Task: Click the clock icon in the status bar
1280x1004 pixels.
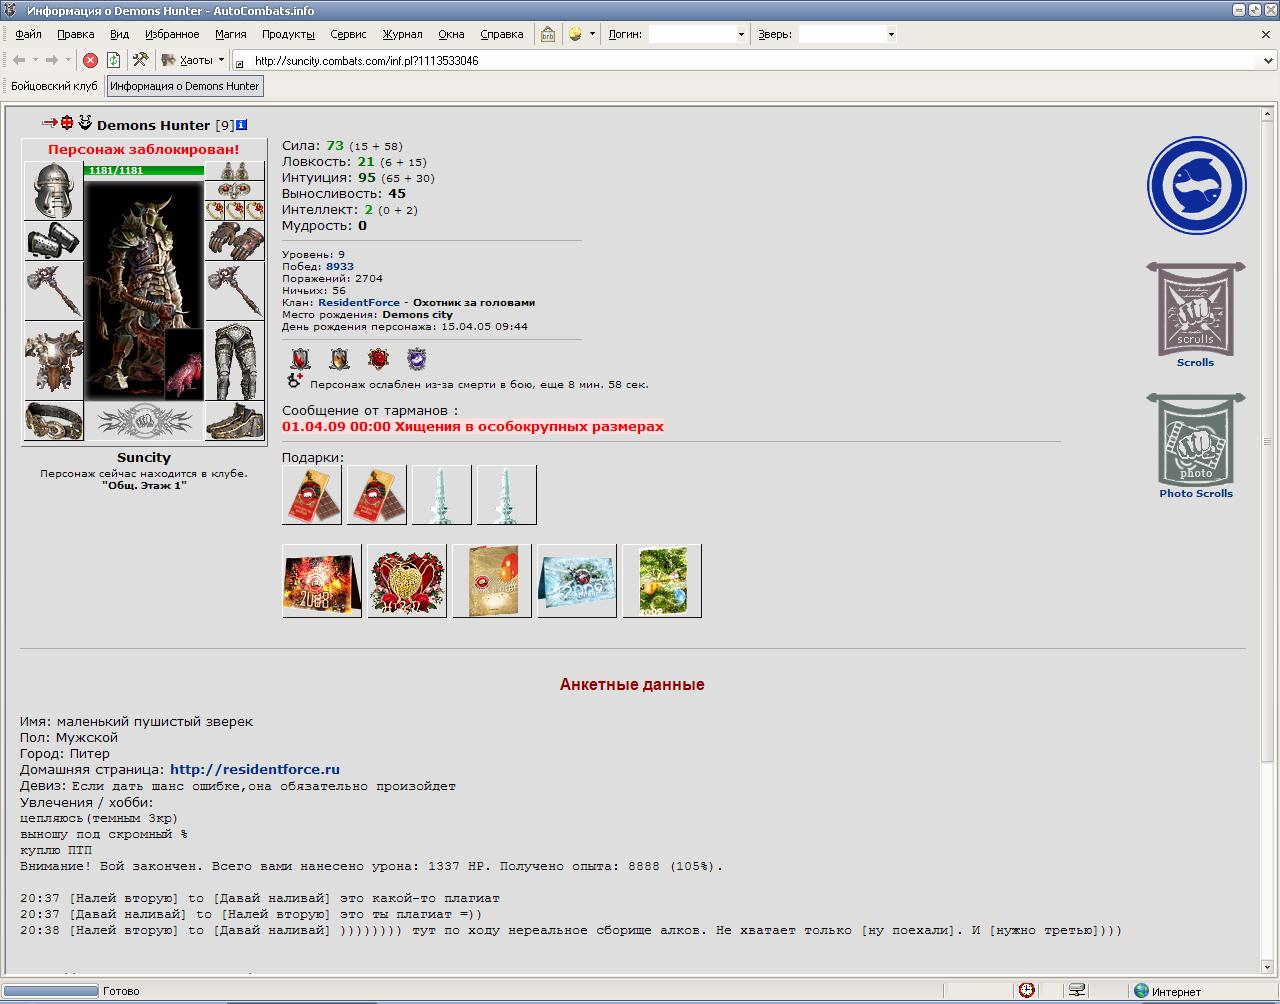Action: coord(1027,990)
